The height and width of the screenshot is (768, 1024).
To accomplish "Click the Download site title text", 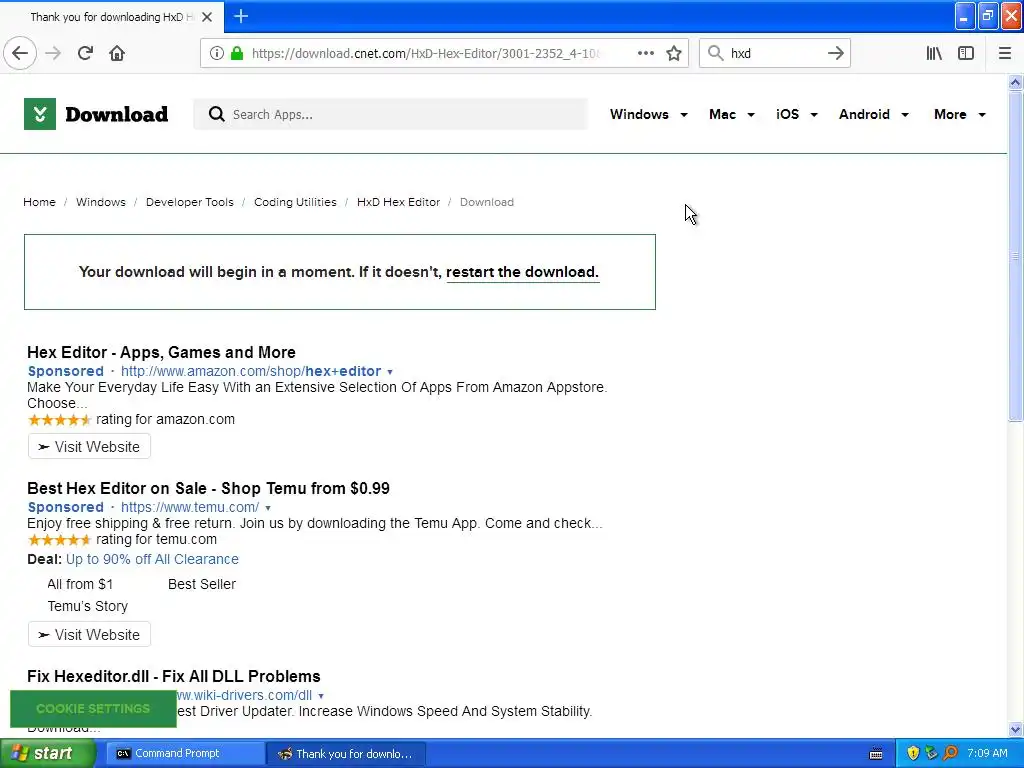I will coord(116,114).
